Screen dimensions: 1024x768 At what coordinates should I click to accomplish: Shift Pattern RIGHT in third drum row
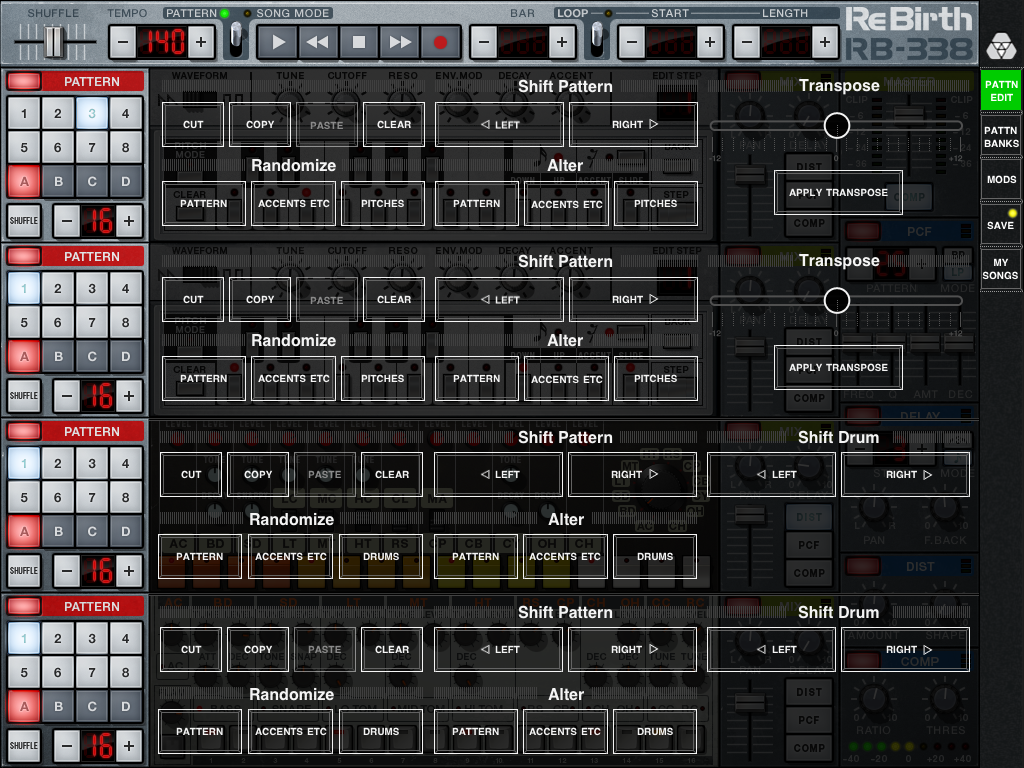pyautogui.click(x=632, y=475)
